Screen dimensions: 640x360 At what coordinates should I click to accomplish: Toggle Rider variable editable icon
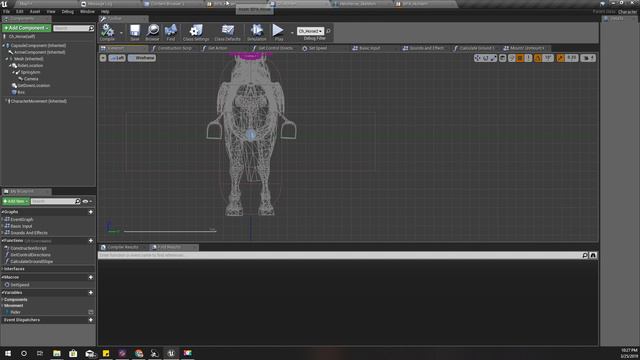click(91, 312)
